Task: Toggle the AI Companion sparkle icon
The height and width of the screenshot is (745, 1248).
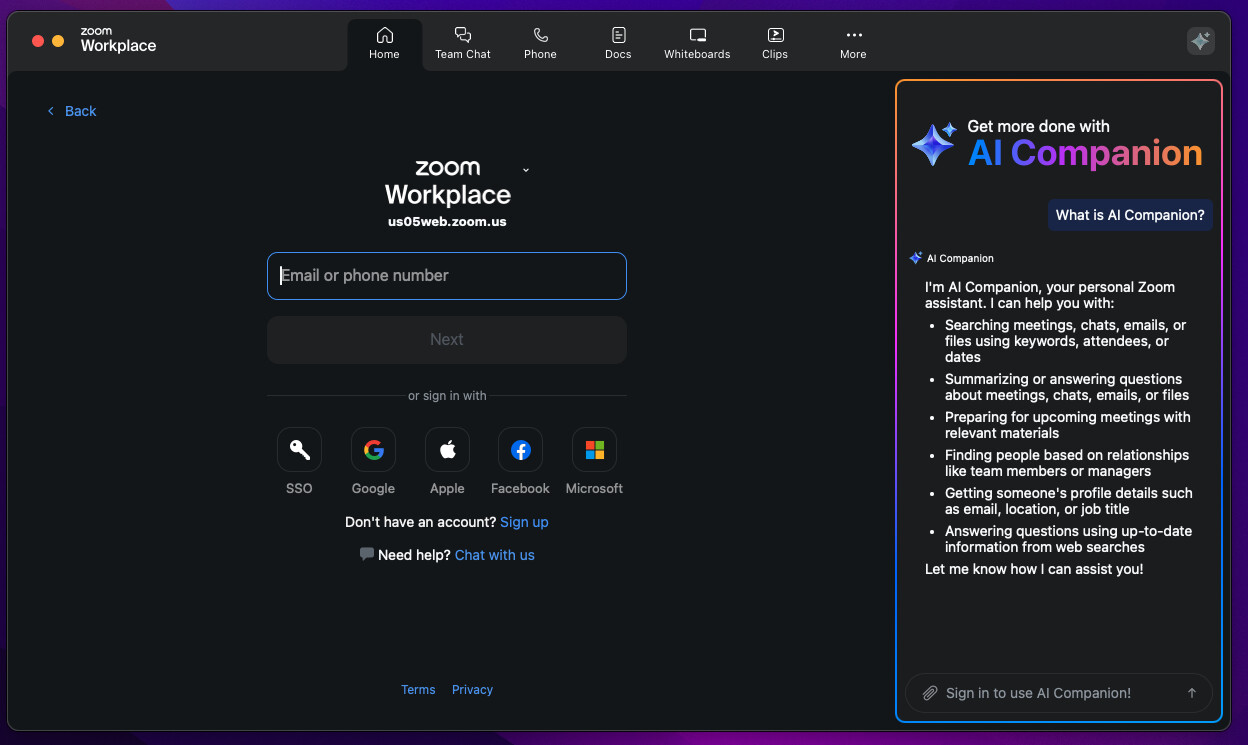Action: coord(1200,41)
